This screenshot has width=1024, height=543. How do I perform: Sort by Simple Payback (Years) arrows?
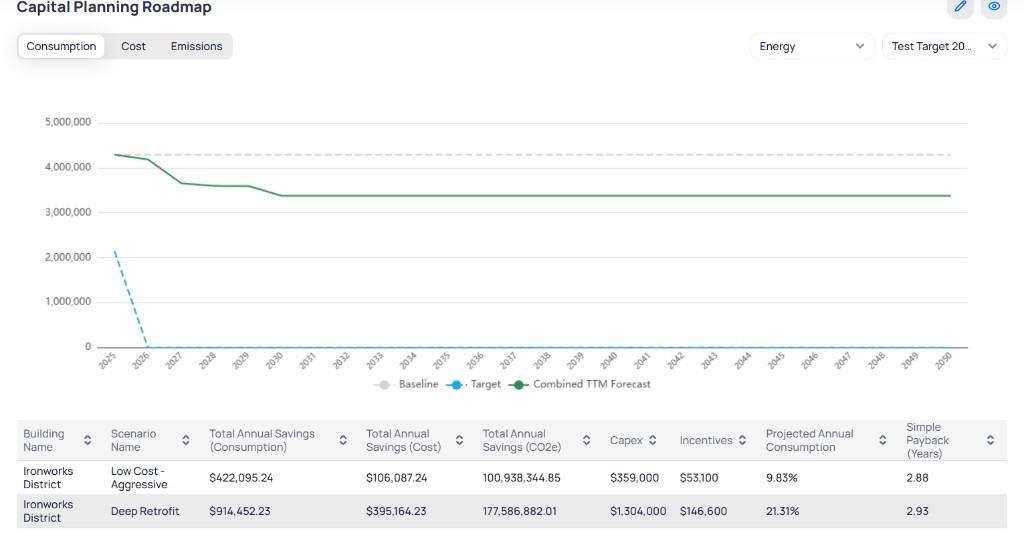(x=990, y=440)
